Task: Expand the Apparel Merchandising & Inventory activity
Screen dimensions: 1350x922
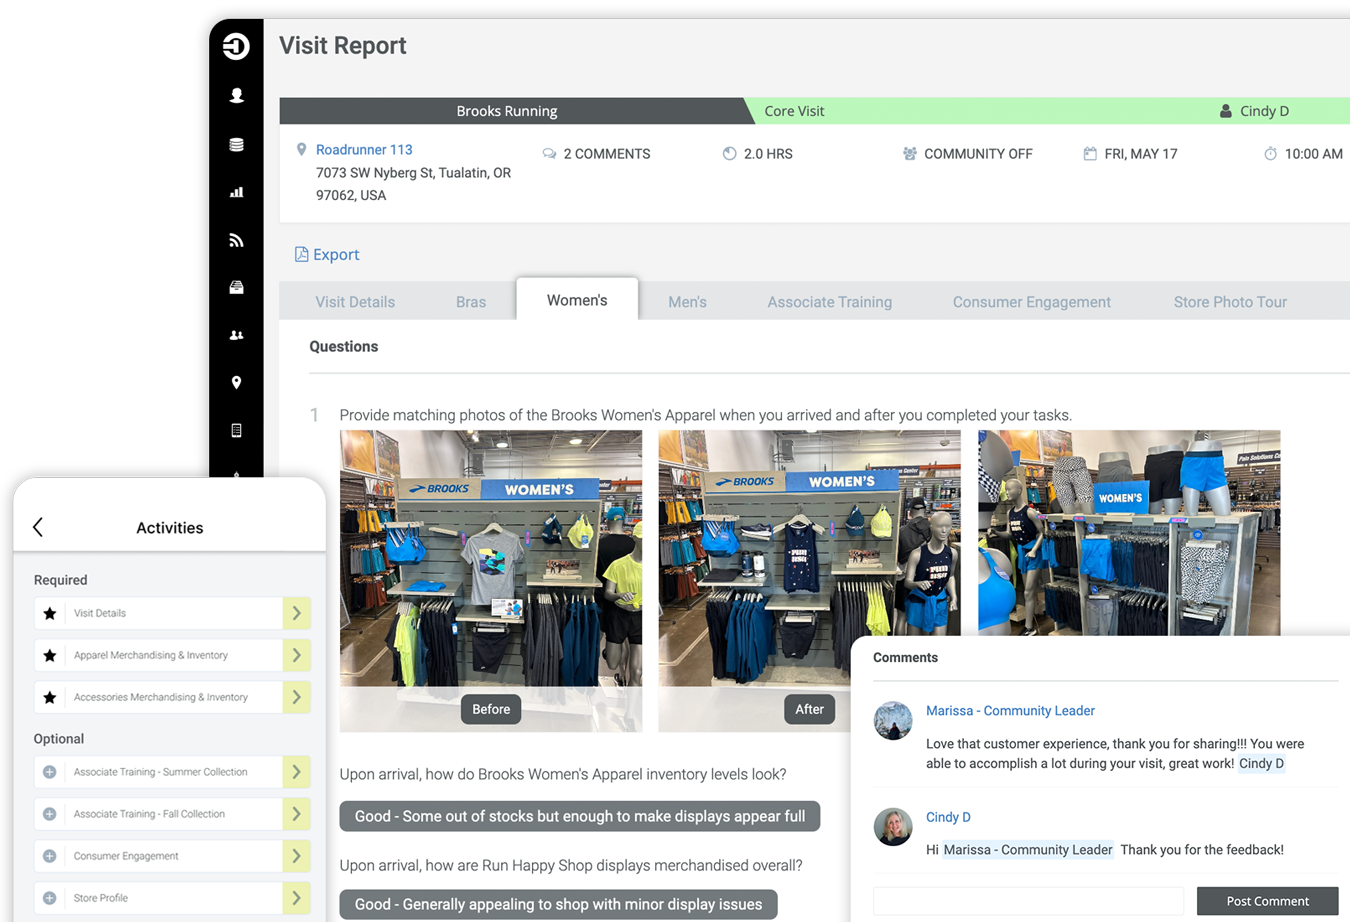Action: pyautogui.click(x=296, y=655)
